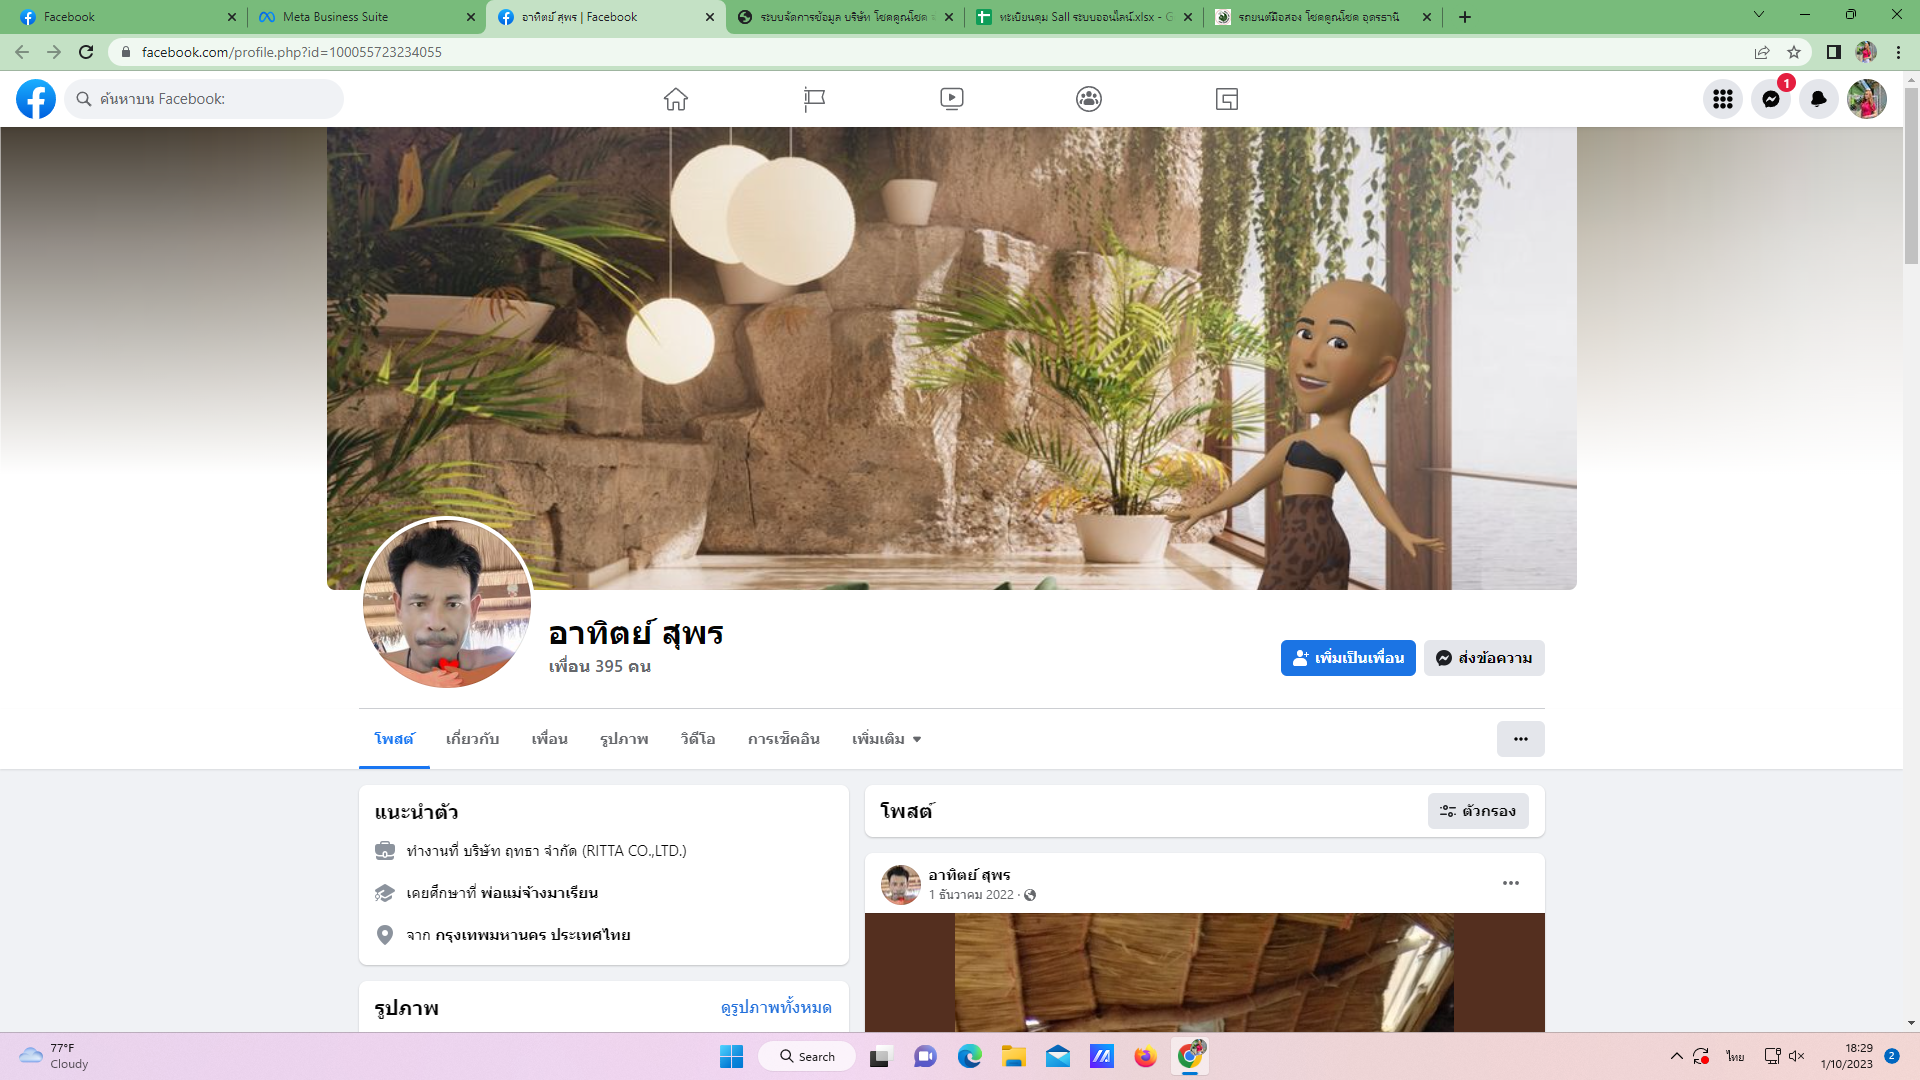The width and height of the screenshot is (1920, 1080).
Task: Open the Watch video icon
Action: 951,99
